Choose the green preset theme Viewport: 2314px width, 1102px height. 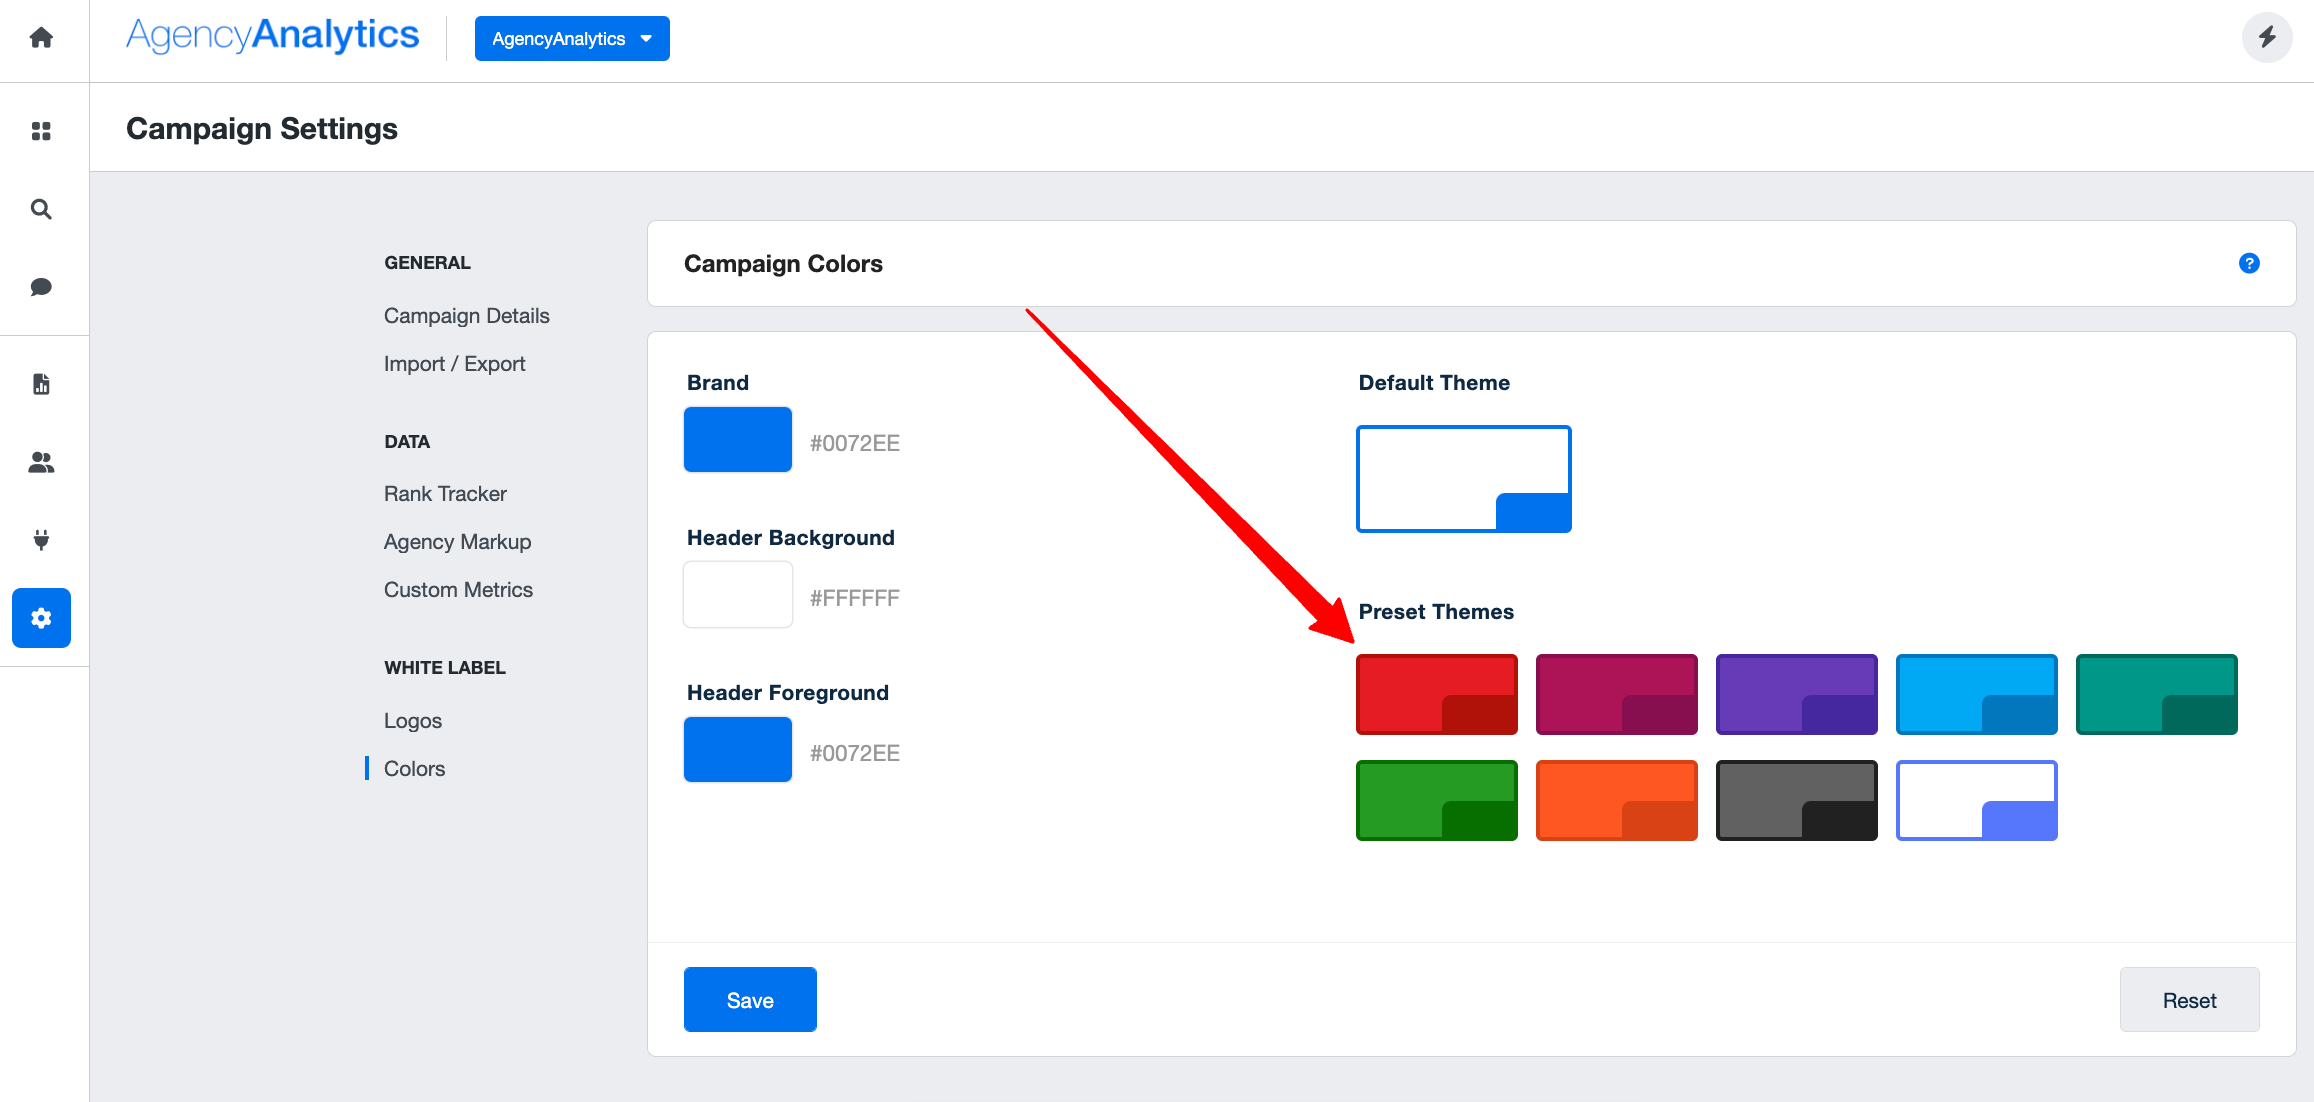[1437, 801]
